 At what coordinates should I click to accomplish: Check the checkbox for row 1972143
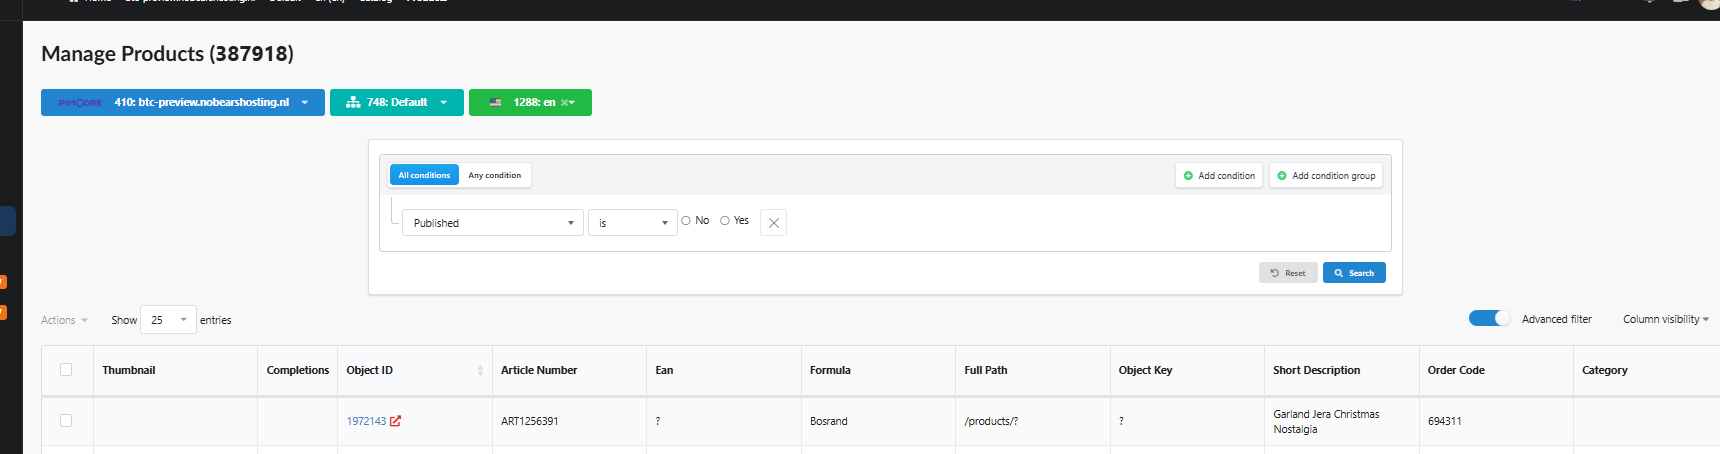(66, 421)
